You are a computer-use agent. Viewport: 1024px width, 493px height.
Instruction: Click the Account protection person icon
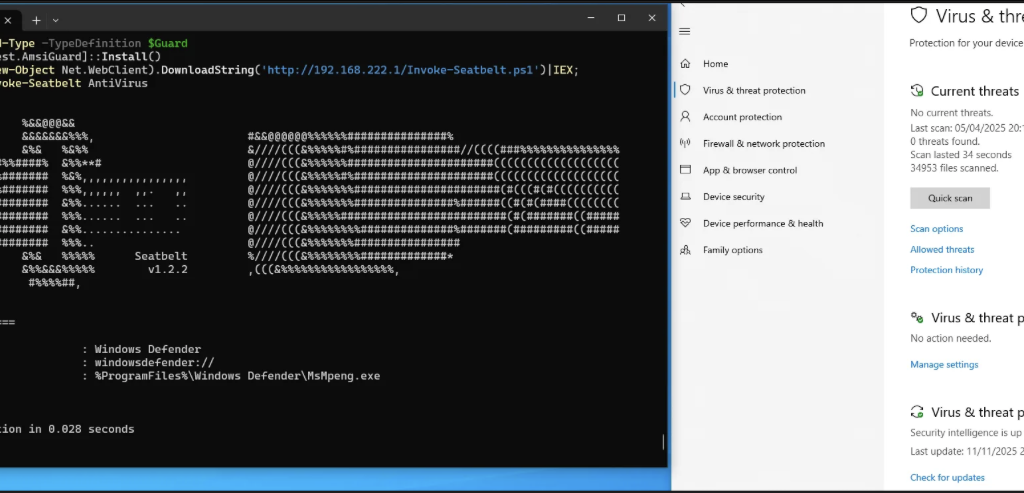[x=685, y=116]
